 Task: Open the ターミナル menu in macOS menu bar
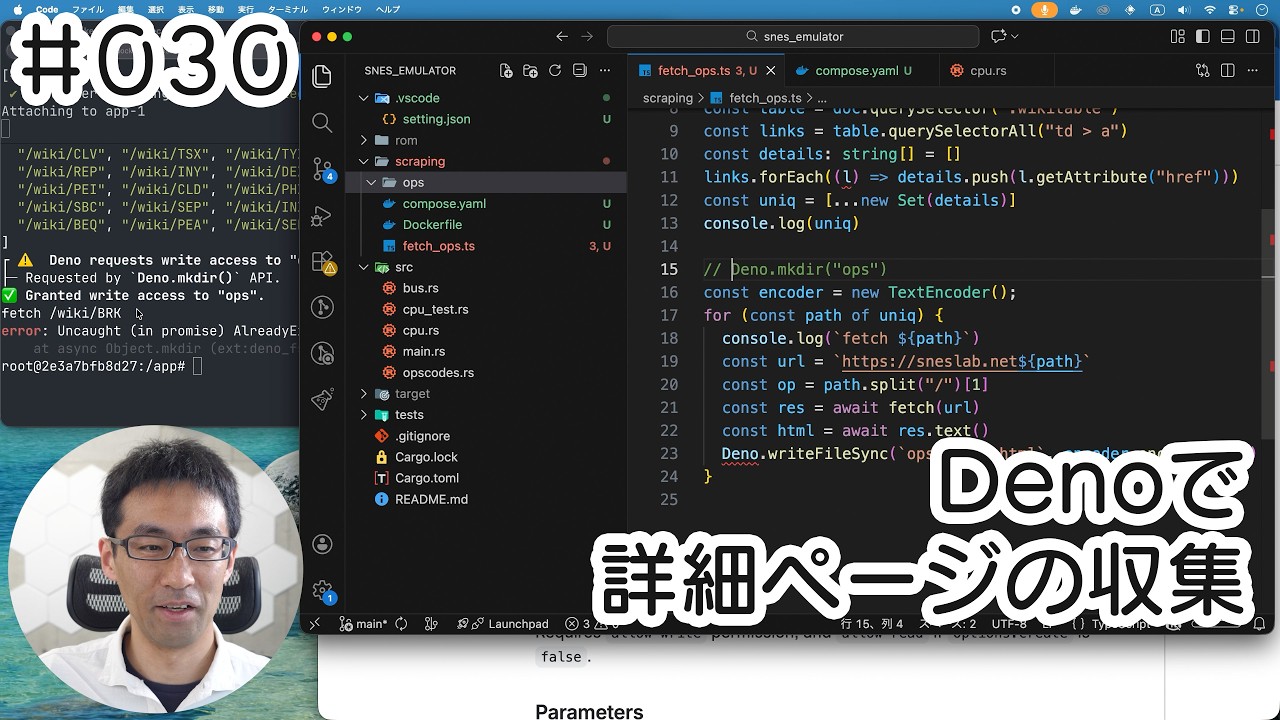click(289, 9)
